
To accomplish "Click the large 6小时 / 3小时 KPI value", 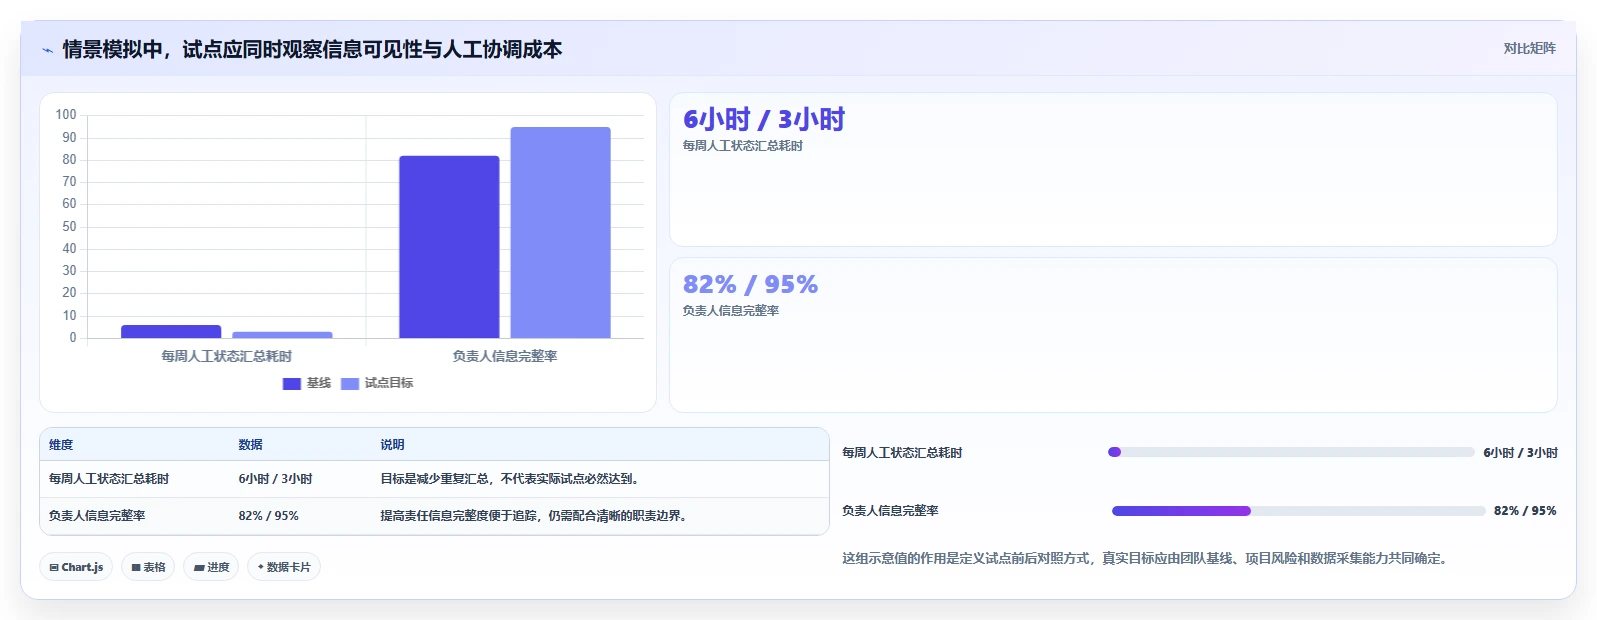I will [x=764, y=119].
